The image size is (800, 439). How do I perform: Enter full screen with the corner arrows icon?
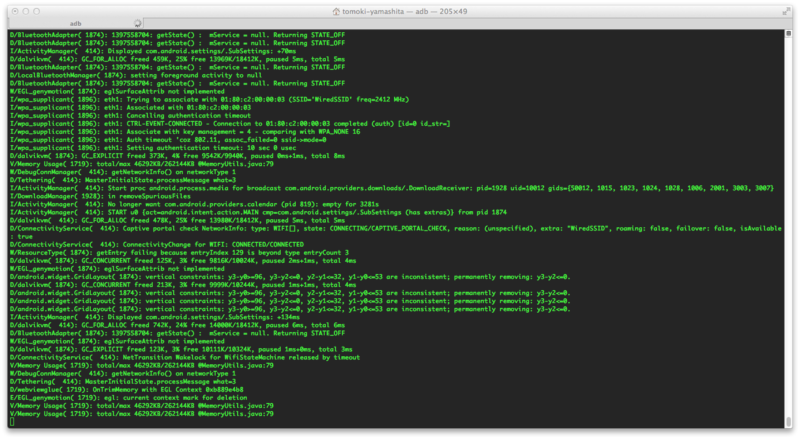[786, 11]
